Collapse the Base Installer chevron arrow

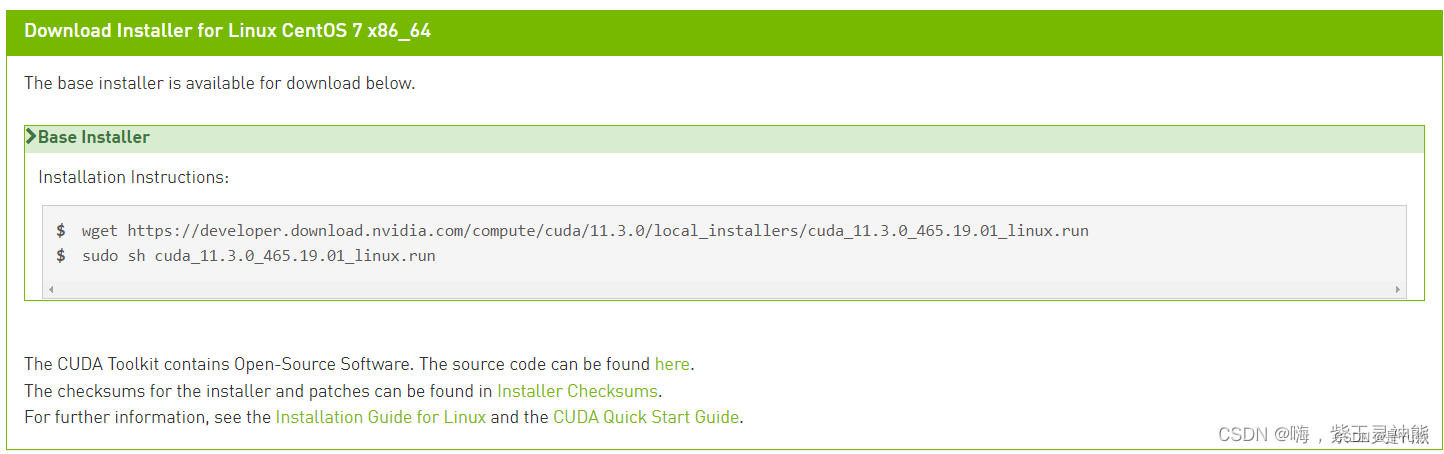coord(31,137)
